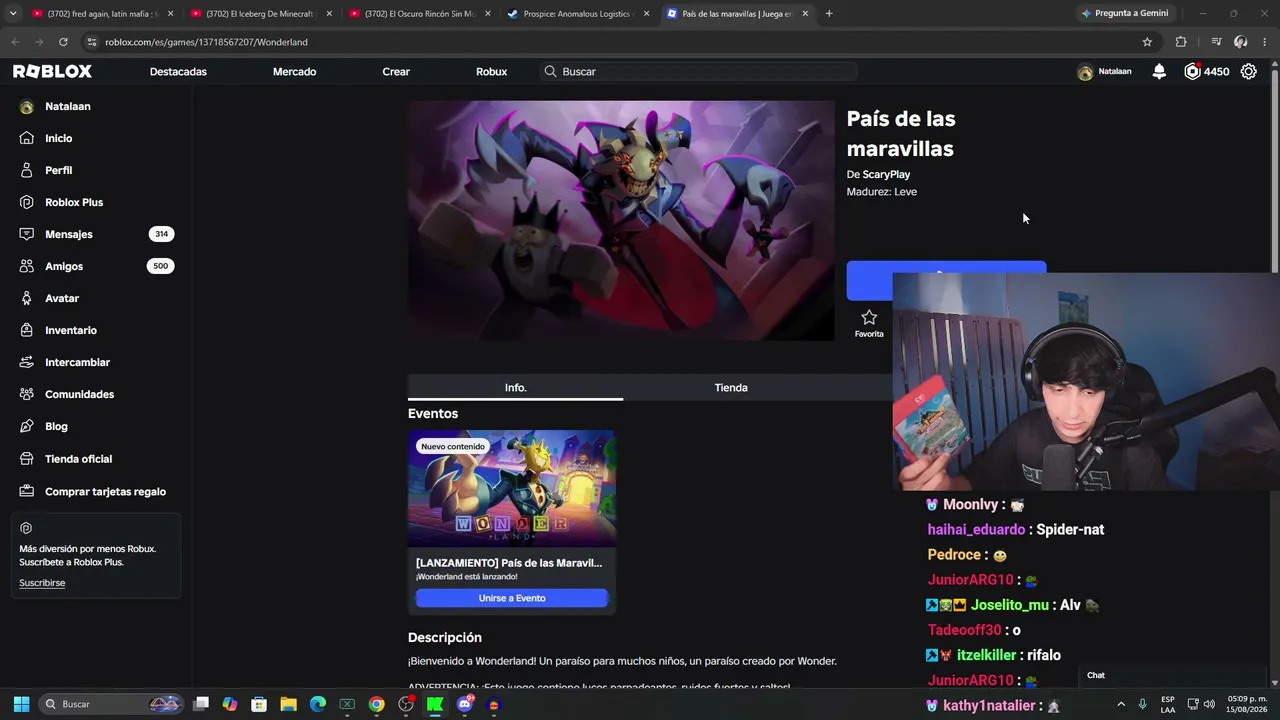Close the Prospice: Anomalous Logistics tab
1280x720 pixels.
(646, 14)
